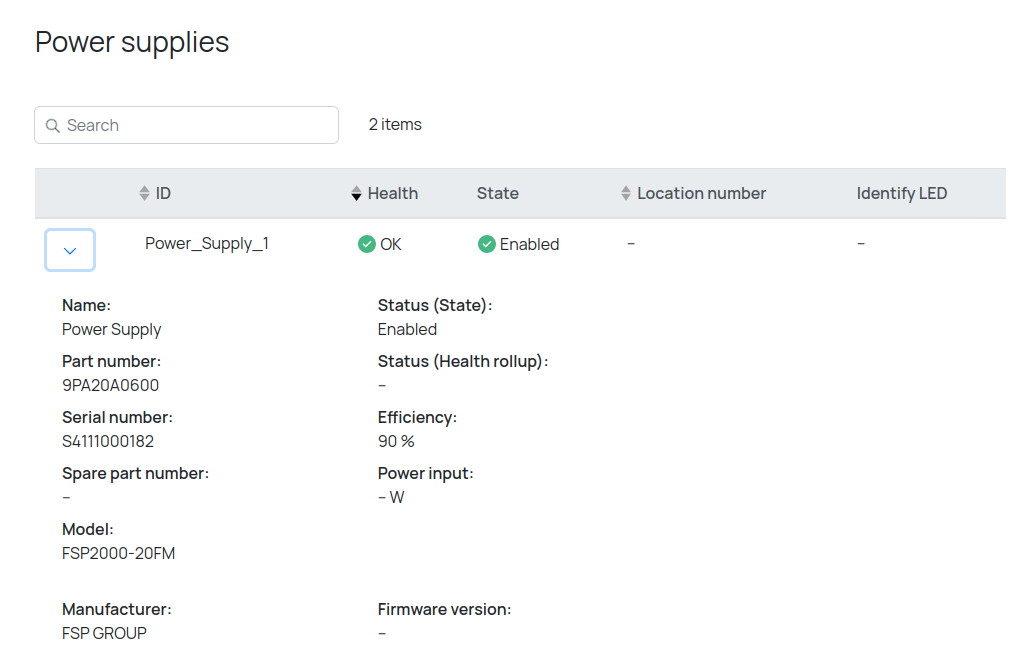
Task: Click the Firmware version label
Action: coord(444,609)
